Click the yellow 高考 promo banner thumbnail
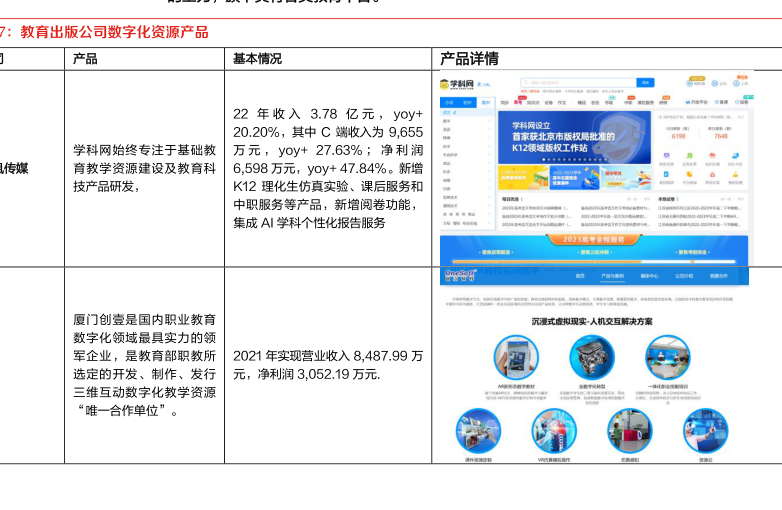This screenshot has width=782, height=510. coord(523,177)
